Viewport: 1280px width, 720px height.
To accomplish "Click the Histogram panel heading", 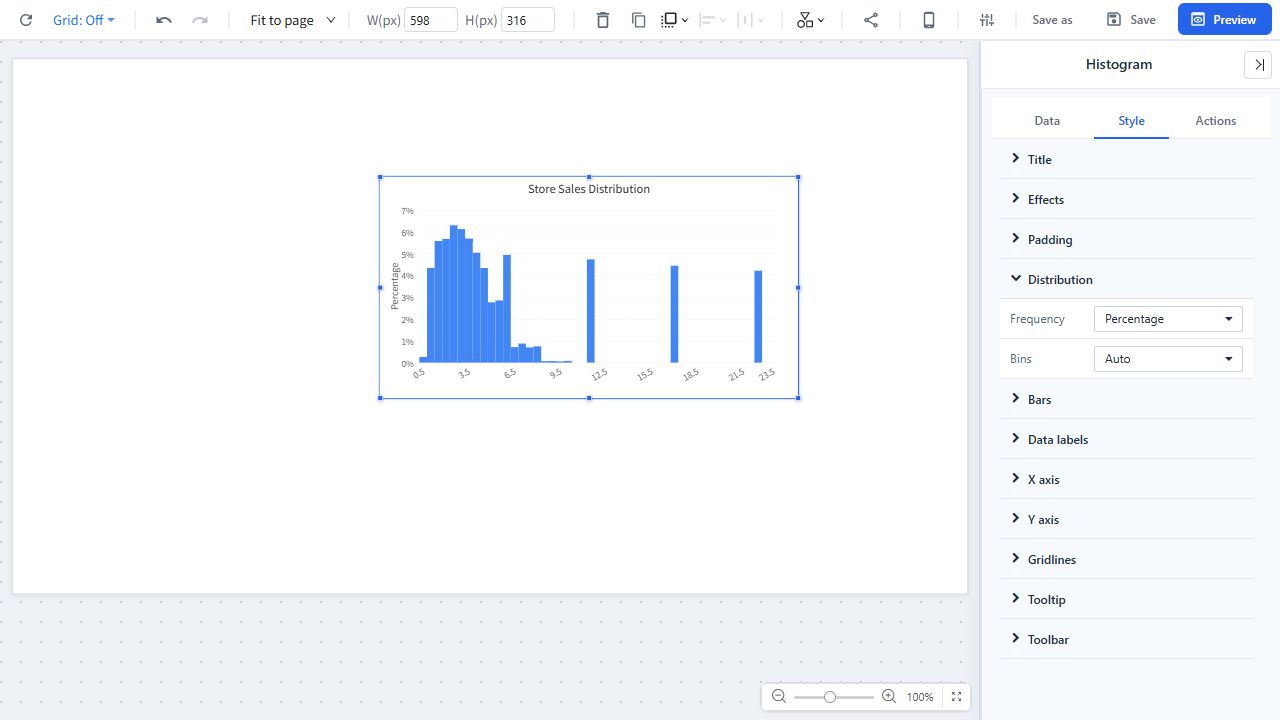I will 1119,64.
